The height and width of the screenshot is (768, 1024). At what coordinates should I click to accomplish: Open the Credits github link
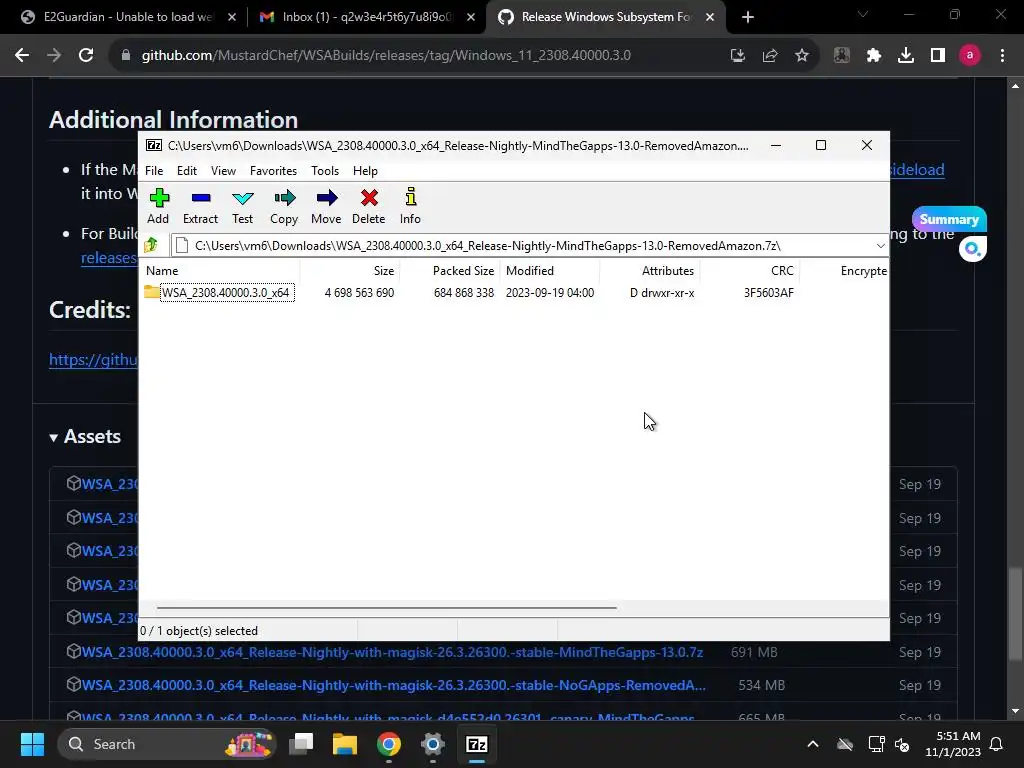[93, 359]
